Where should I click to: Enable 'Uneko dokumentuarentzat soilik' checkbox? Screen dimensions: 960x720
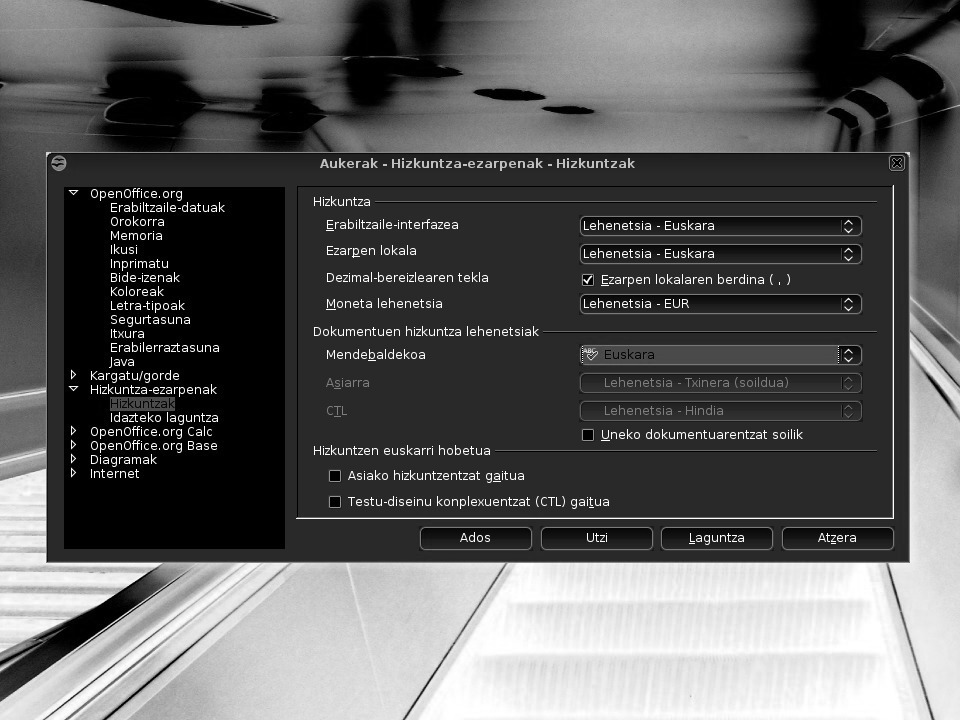(x=588, y=435)
